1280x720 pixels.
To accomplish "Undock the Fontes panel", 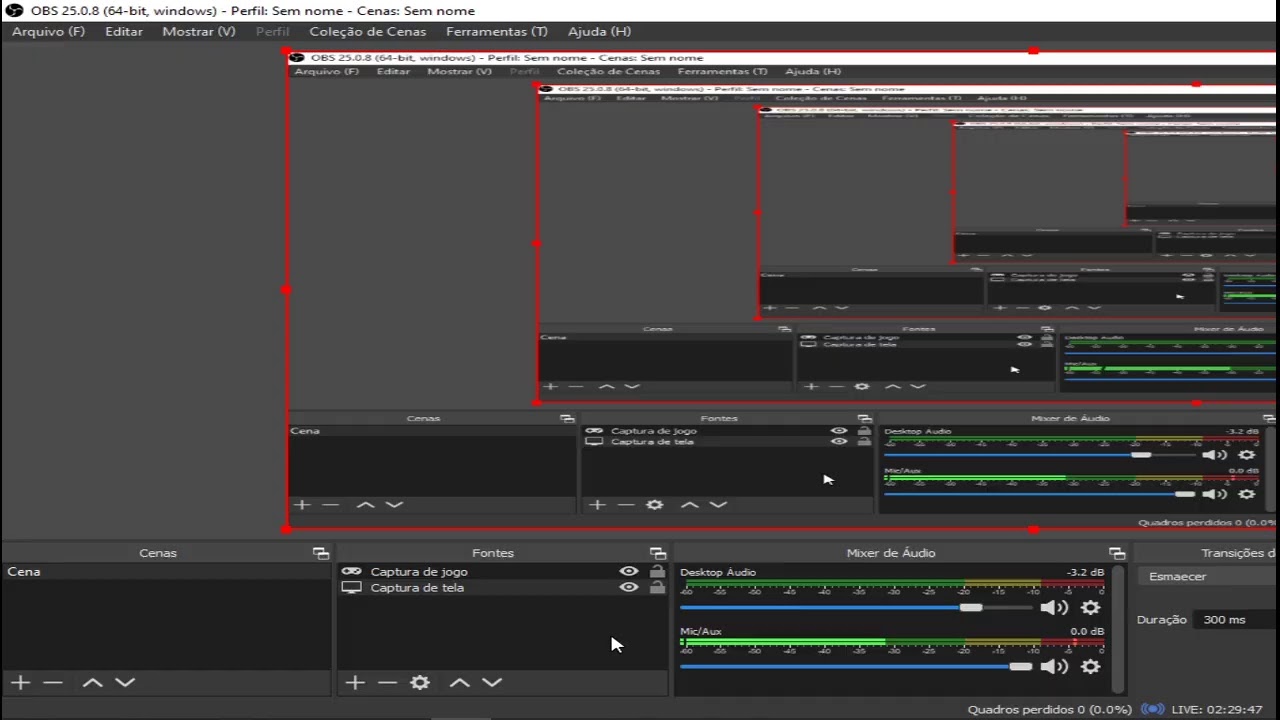I will coord(657,553).
